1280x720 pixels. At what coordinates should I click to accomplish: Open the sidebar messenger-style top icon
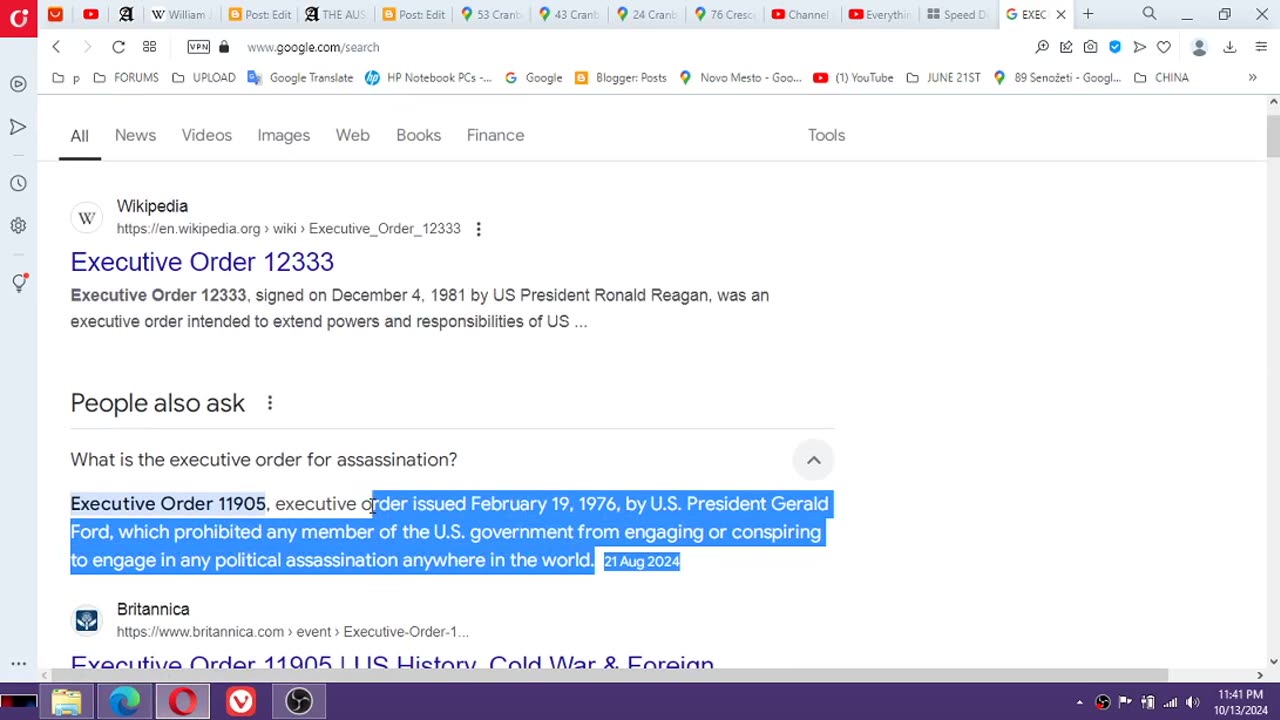point(18,84)
